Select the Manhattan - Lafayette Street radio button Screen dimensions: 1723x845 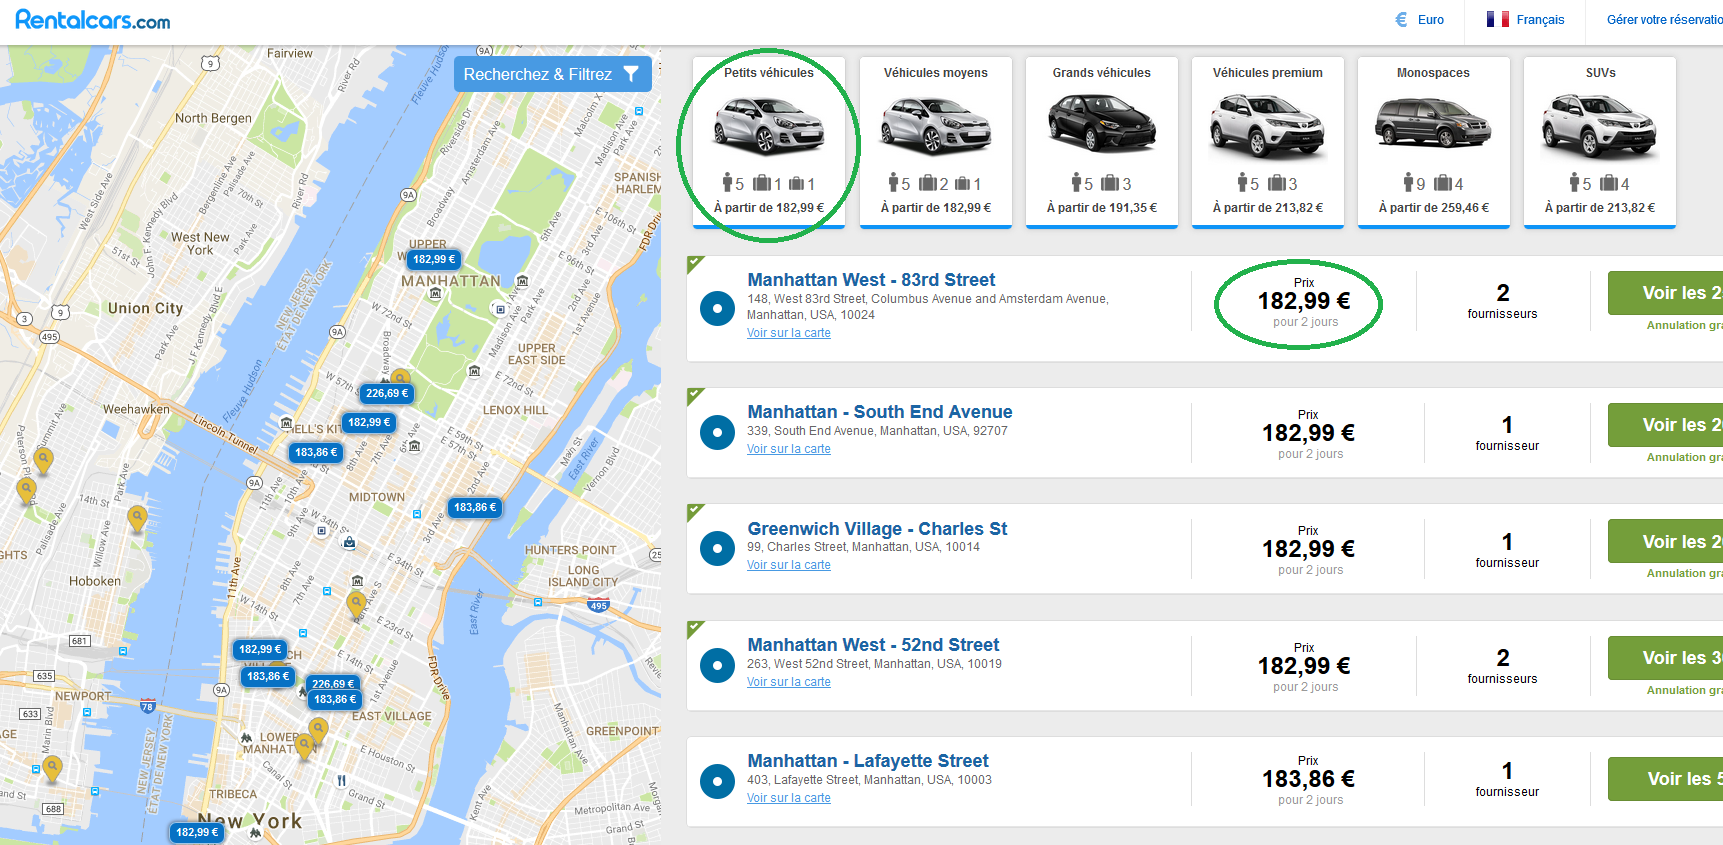pos(717,781)
